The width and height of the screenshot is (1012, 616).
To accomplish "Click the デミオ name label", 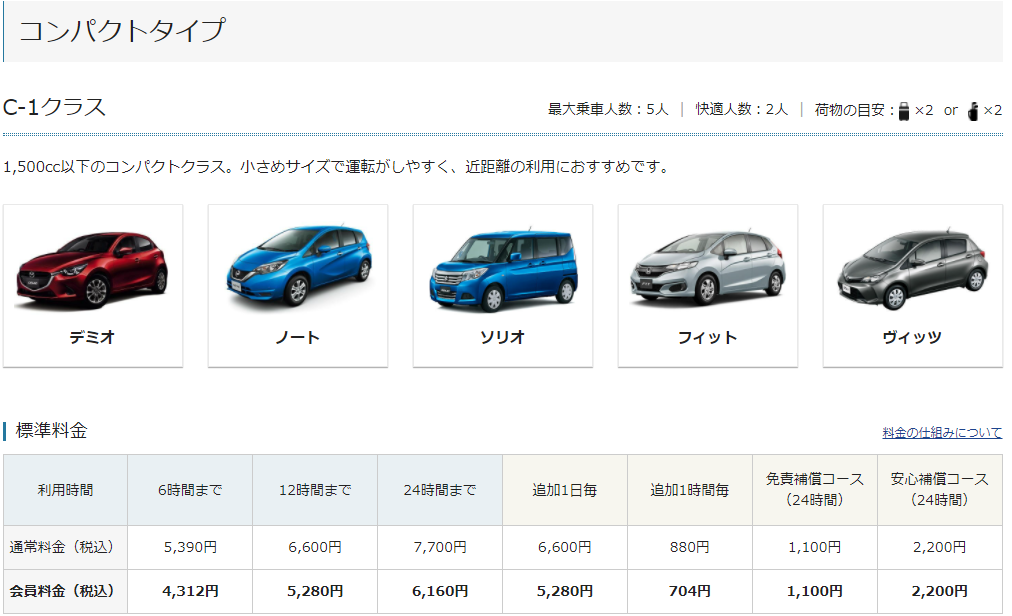I will pos(92,337).
